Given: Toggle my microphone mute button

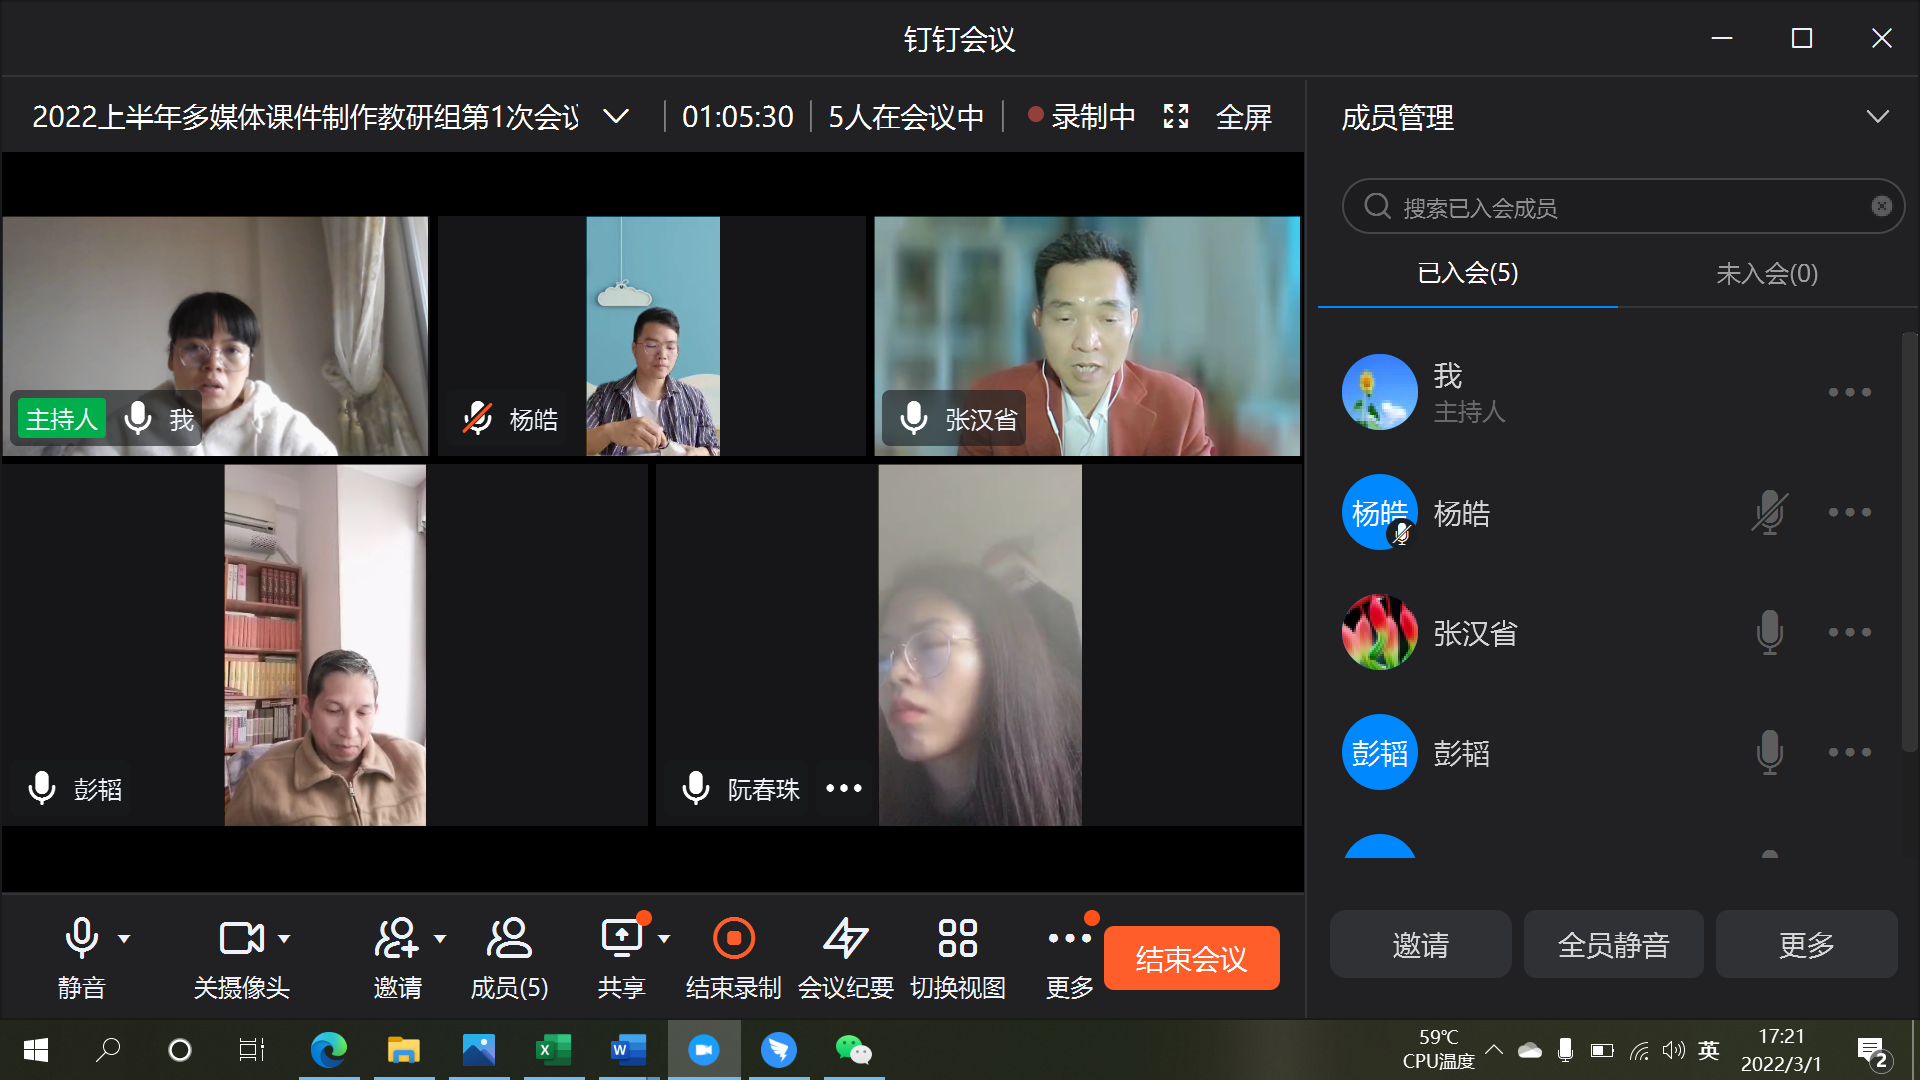Looking at the screenshot, I should tap(81, 939).
